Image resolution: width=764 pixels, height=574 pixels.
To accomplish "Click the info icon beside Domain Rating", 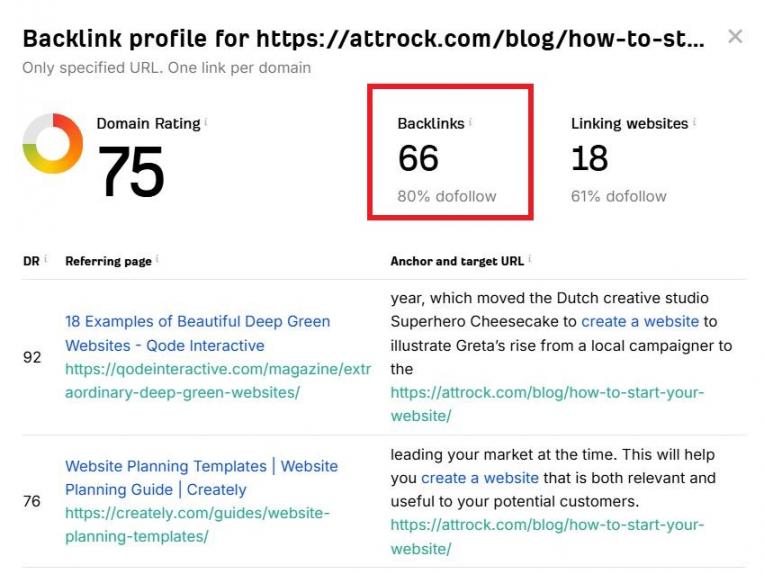I will (x=206, y=123).
